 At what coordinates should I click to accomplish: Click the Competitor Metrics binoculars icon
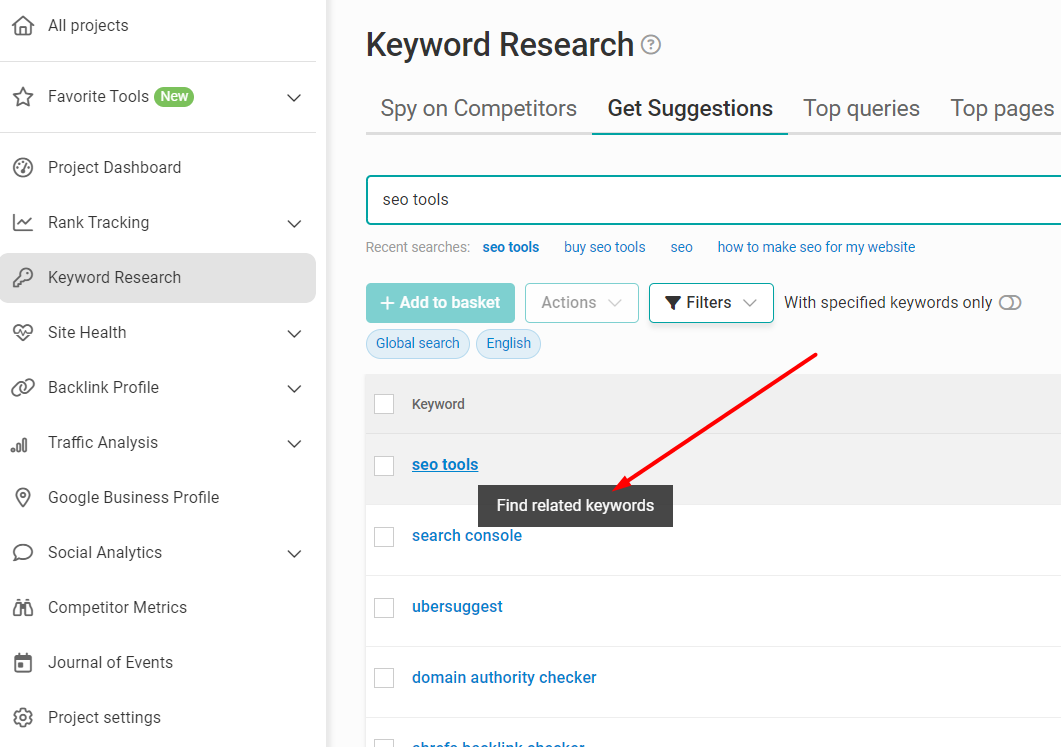click(23, 608)
